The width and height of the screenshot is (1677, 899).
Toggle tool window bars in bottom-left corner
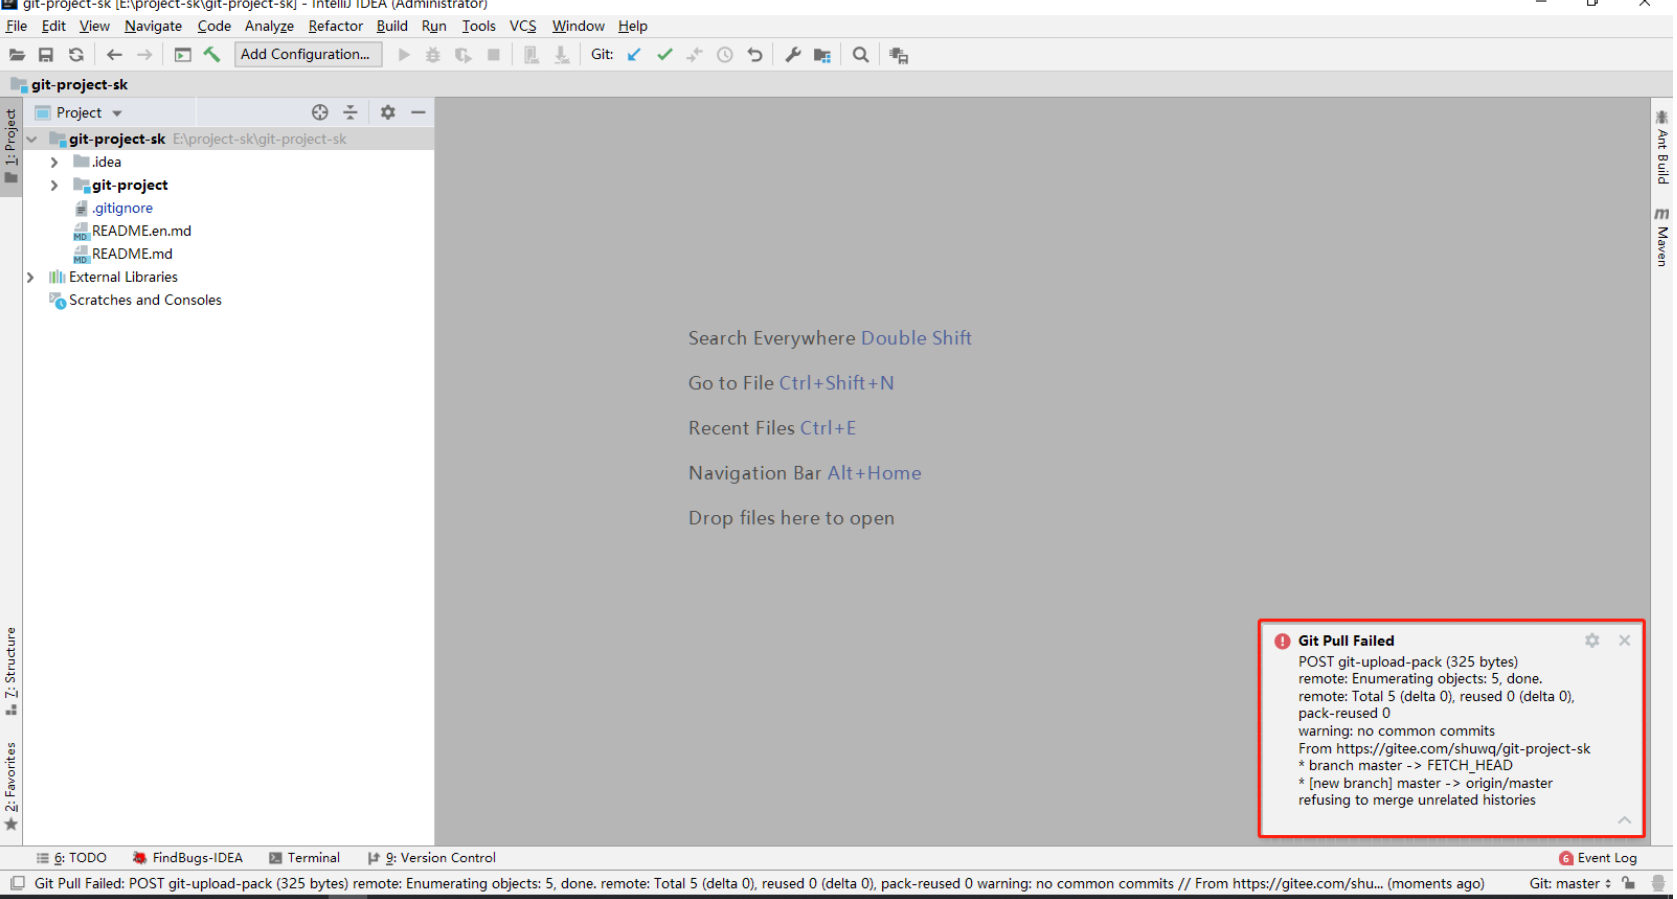[17, 883]
